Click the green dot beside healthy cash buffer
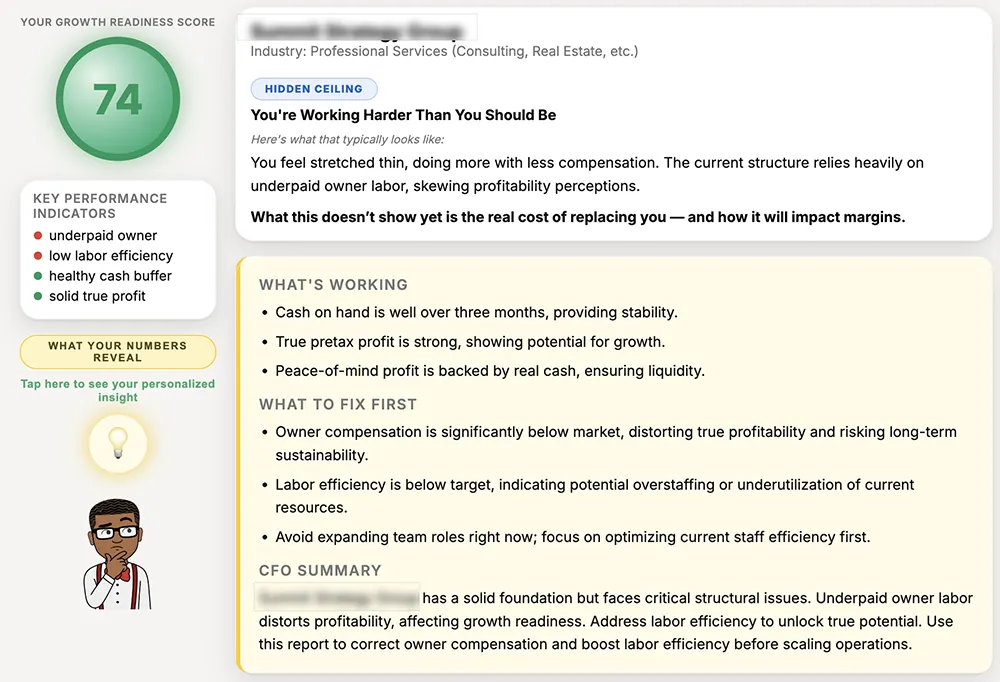The height and width of the screenshot is (682, 1000). [38, 276]
